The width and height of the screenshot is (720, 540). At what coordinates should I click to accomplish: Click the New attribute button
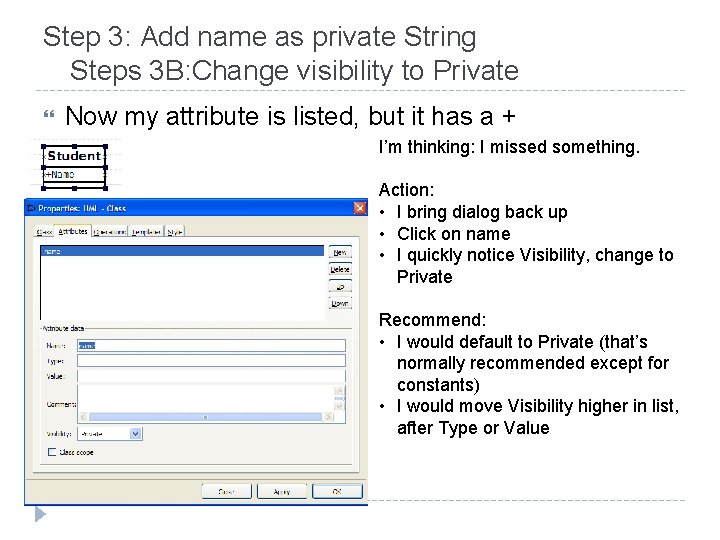340,252
